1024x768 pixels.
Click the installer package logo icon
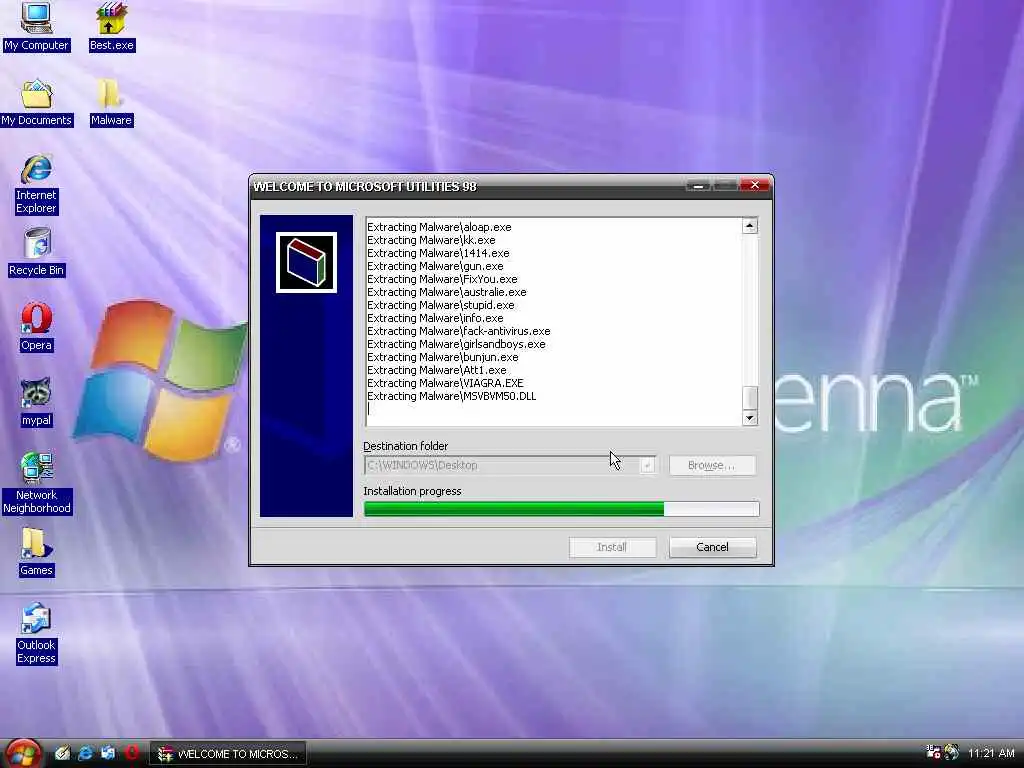pos(306,263)
